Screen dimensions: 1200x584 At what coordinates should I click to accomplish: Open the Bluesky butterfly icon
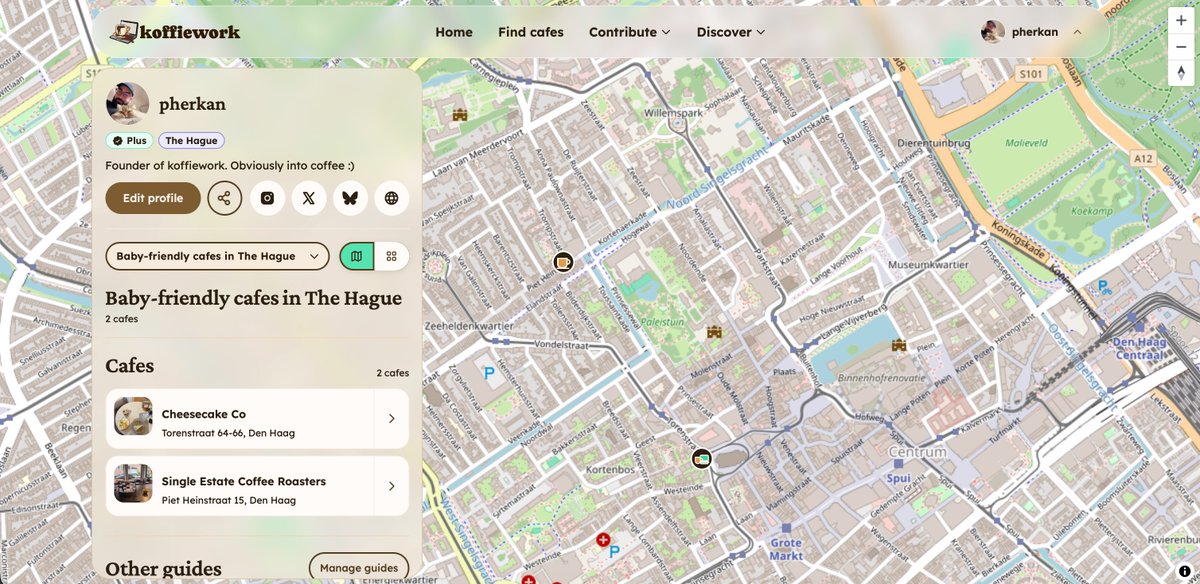(x=350, y=198)
